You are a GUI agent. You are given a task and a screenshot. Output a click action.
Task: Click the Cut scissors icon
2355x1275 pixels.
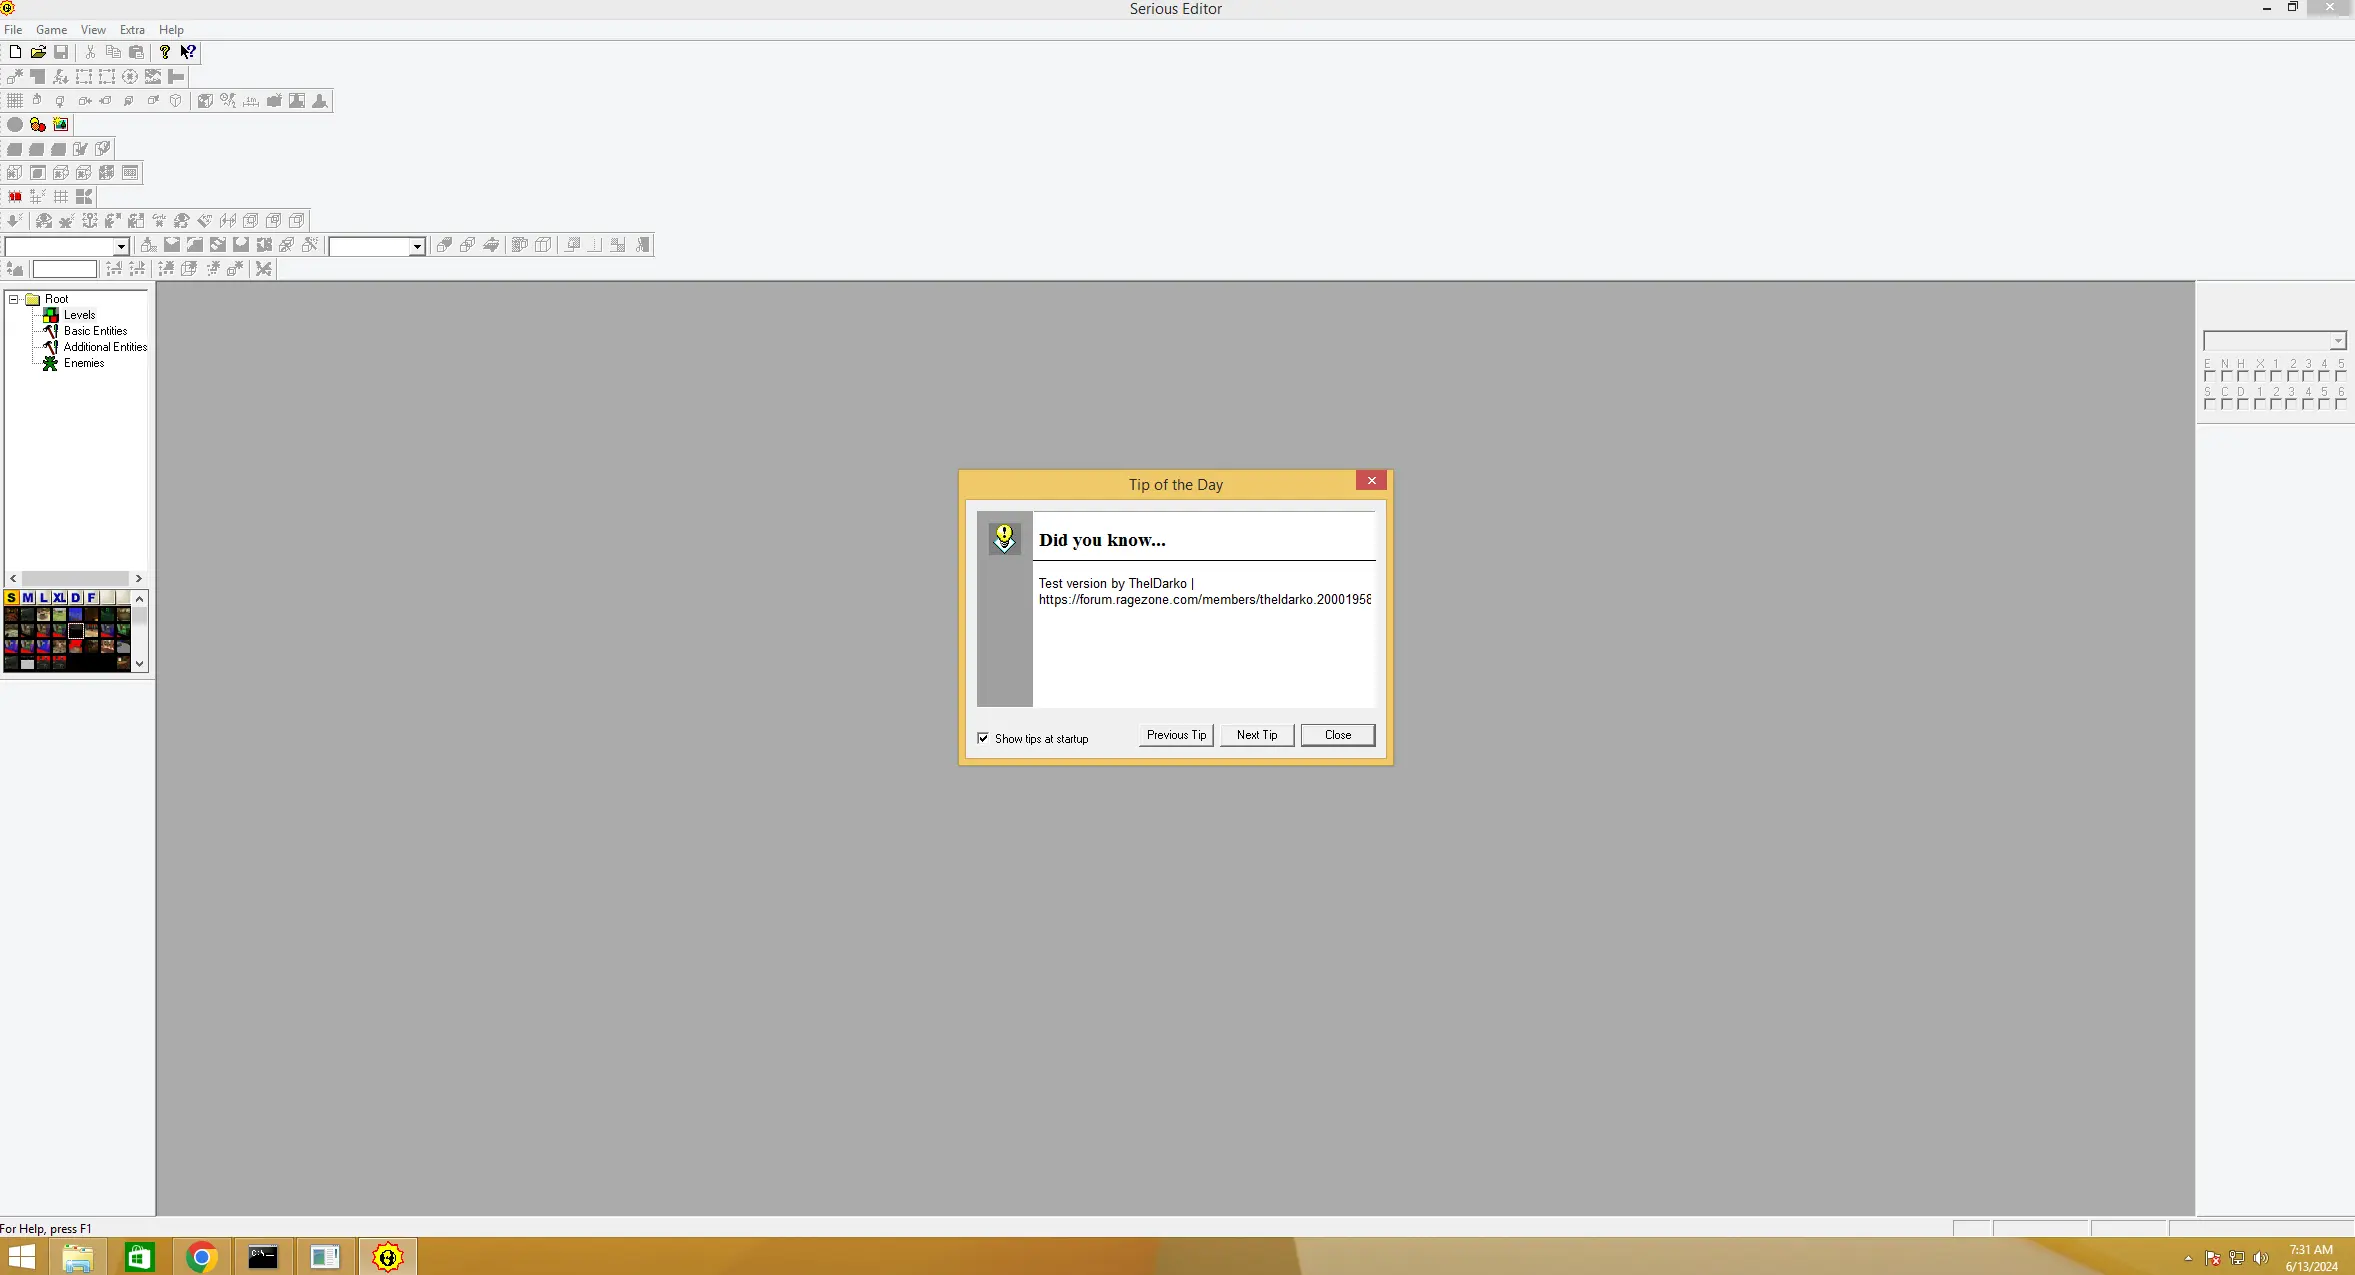click(90, 52)
